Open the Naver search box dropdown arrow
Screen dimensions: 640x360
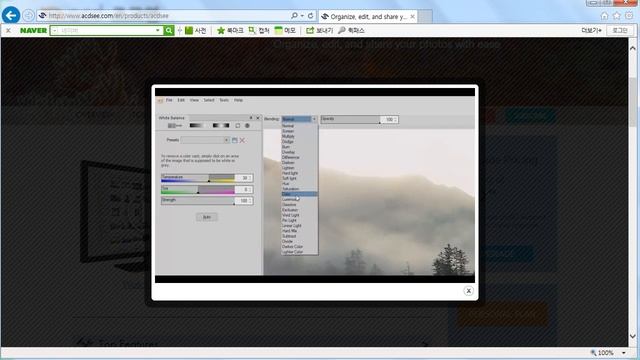click(x=158, y=30)
